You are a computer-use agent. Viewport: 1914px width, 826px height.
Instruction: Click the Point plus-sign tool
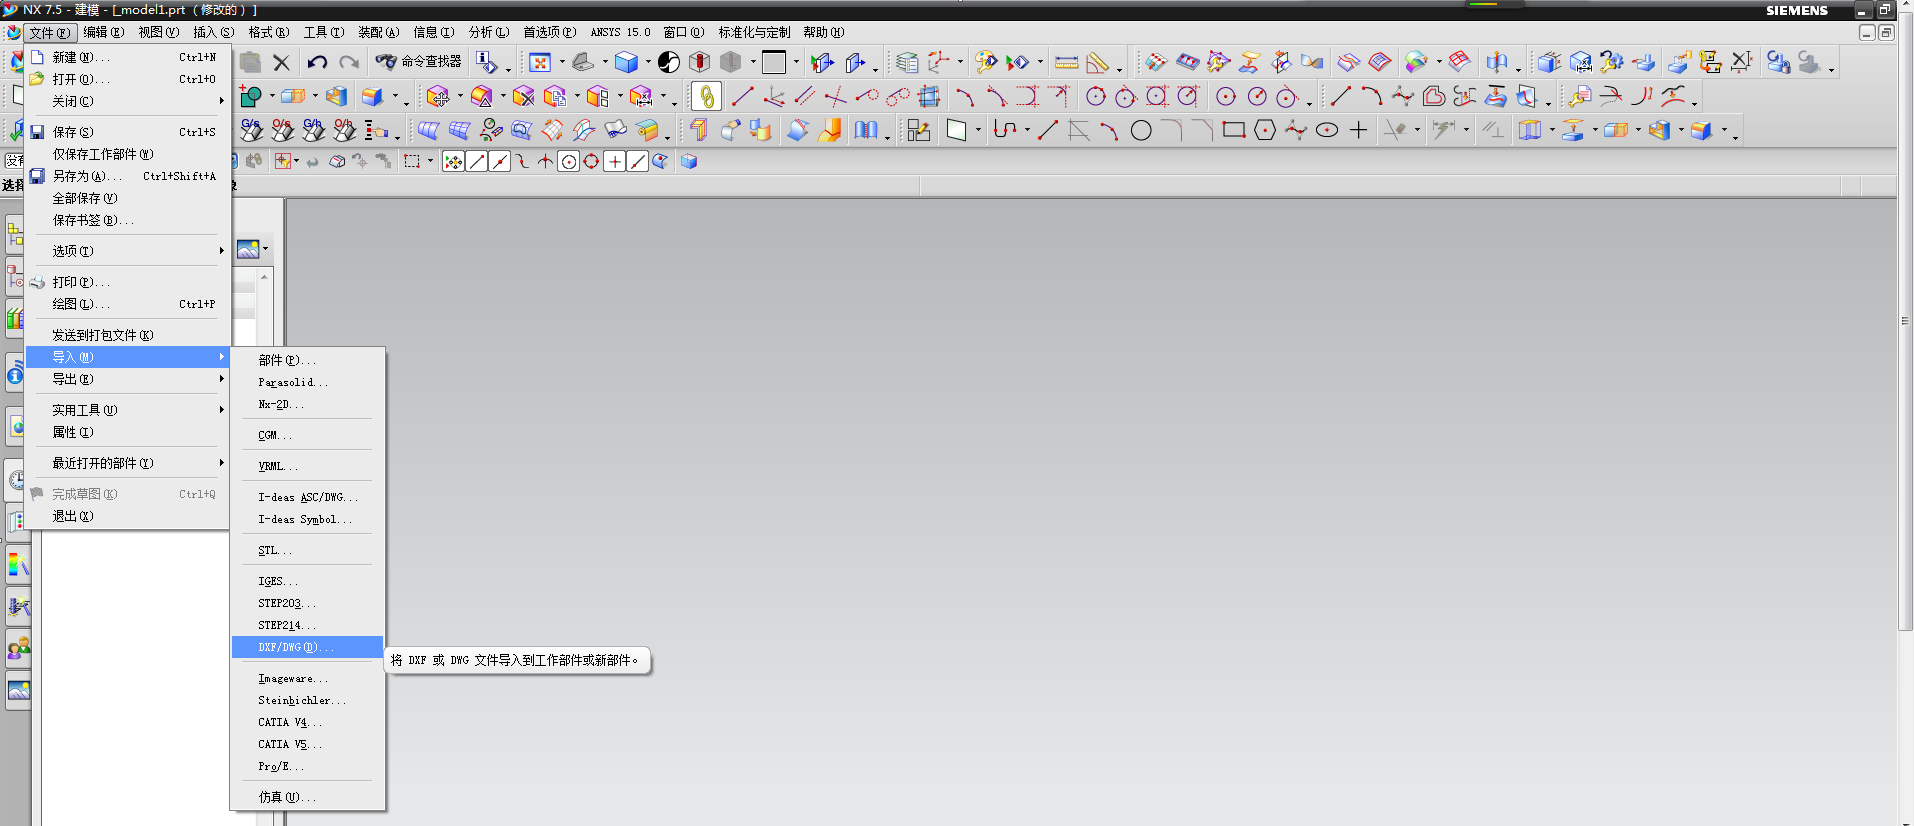click(1358, 130)
